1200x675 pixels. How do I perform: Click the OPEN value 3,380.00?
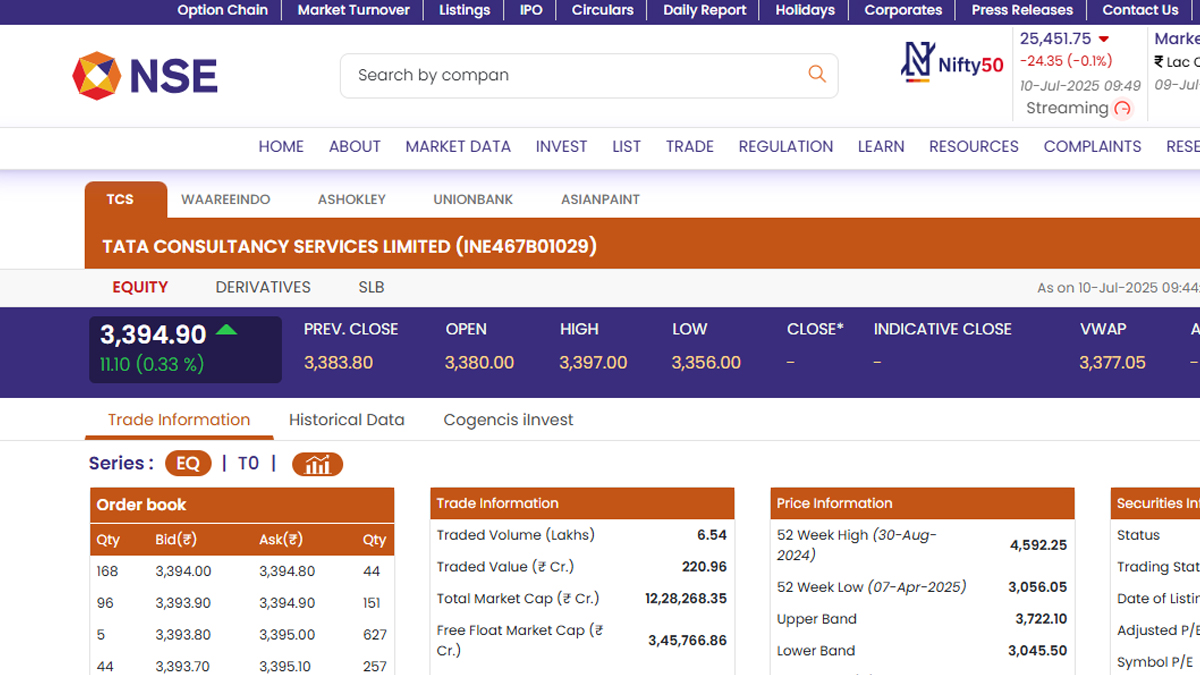(480, 363)
